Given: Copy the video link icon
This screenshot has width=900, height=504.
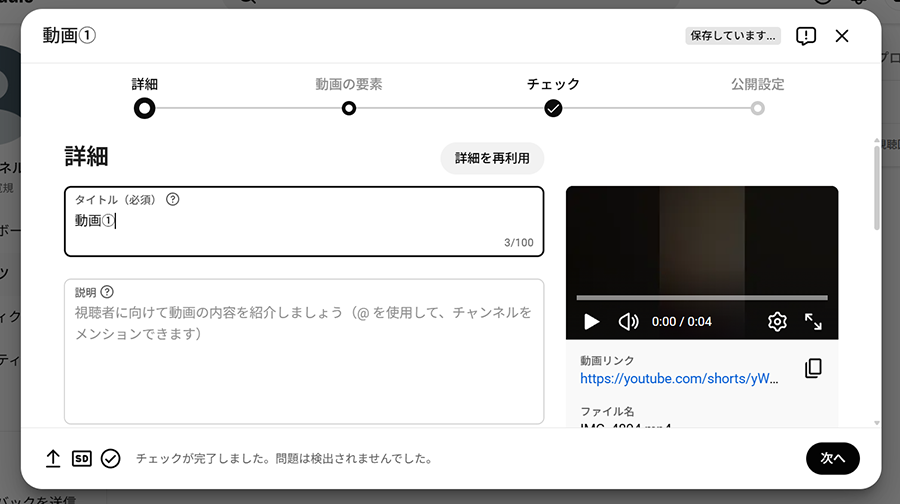Looking at the screenshot, I should [813, 369].
